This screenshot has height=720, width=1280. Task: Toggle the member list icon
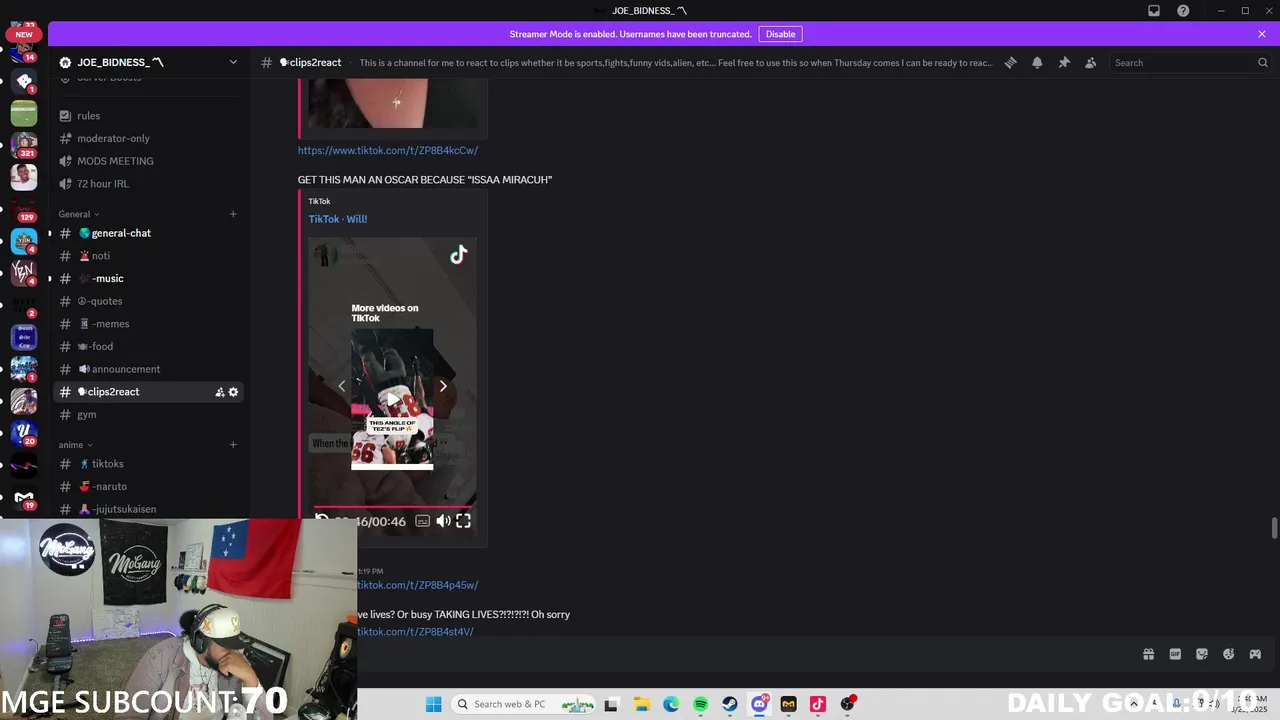1091,62
